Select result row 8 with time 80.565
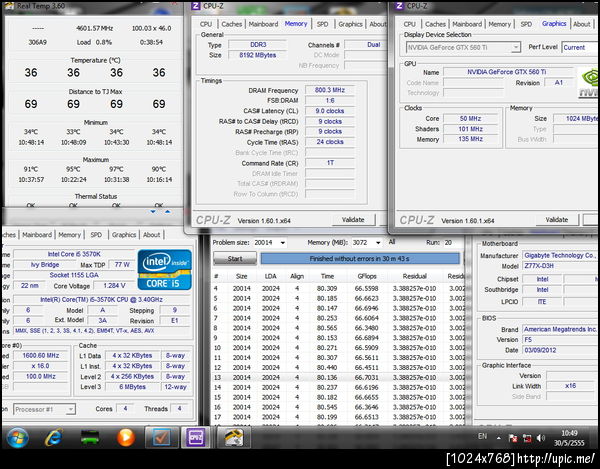This screenshot has width=600, height=469. coord(338,328)
